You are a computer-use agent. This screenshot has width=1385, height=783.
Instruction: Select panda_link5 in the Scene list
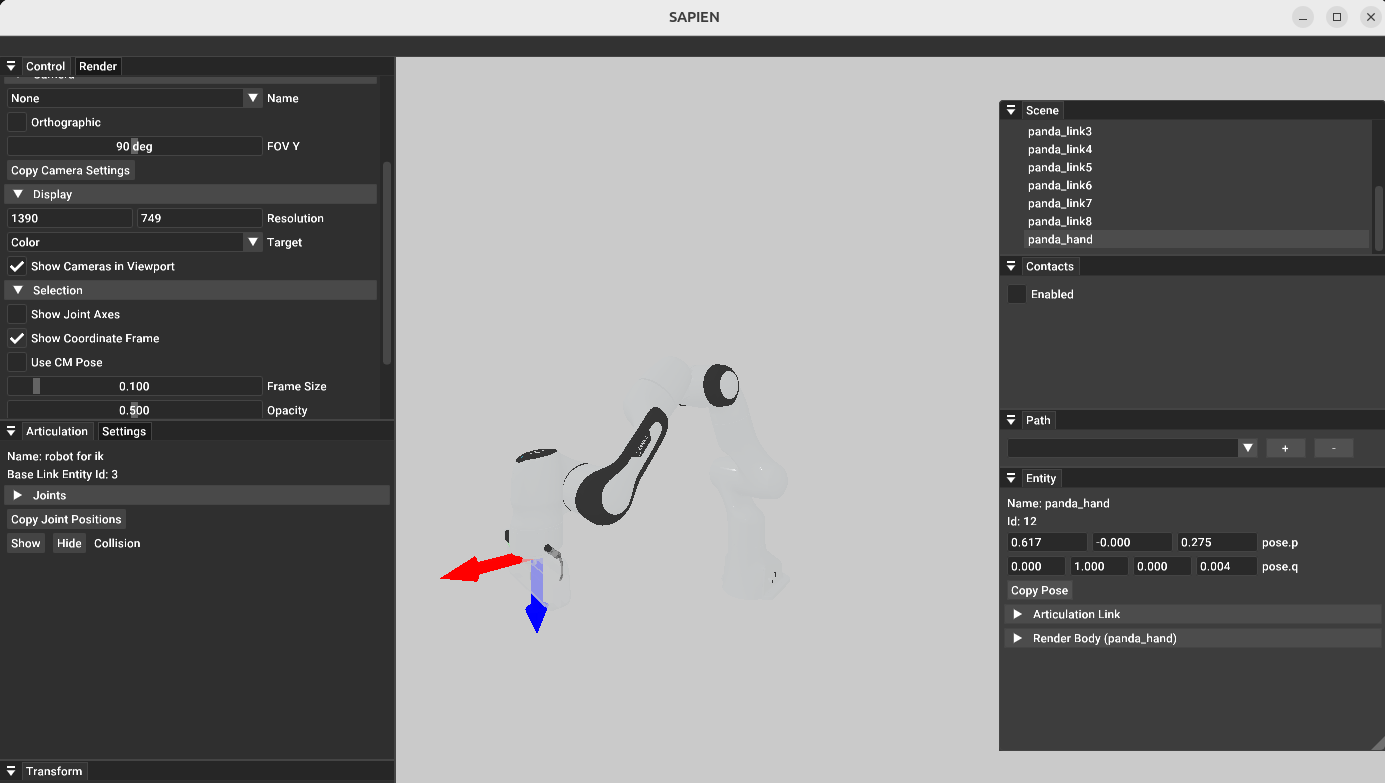(1059, 167)
